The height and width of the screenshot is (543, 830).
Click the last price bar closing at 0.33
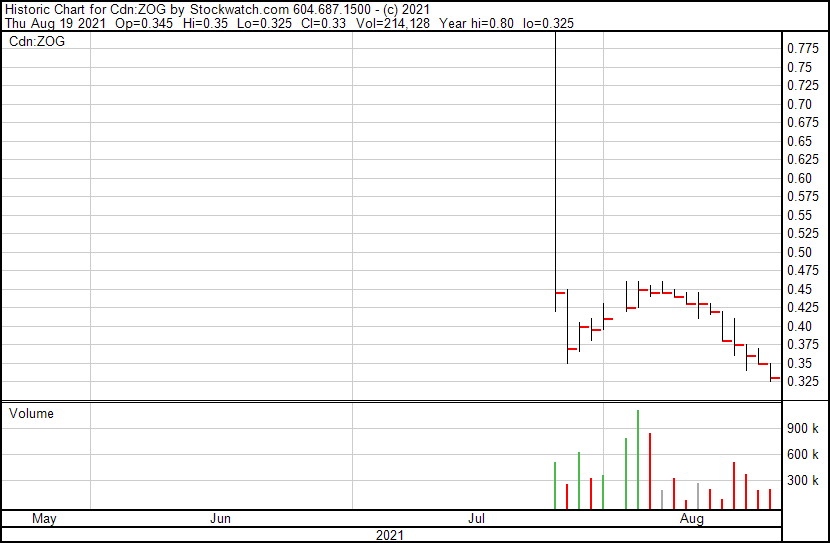pyautogui.click(x=771, y=373)
